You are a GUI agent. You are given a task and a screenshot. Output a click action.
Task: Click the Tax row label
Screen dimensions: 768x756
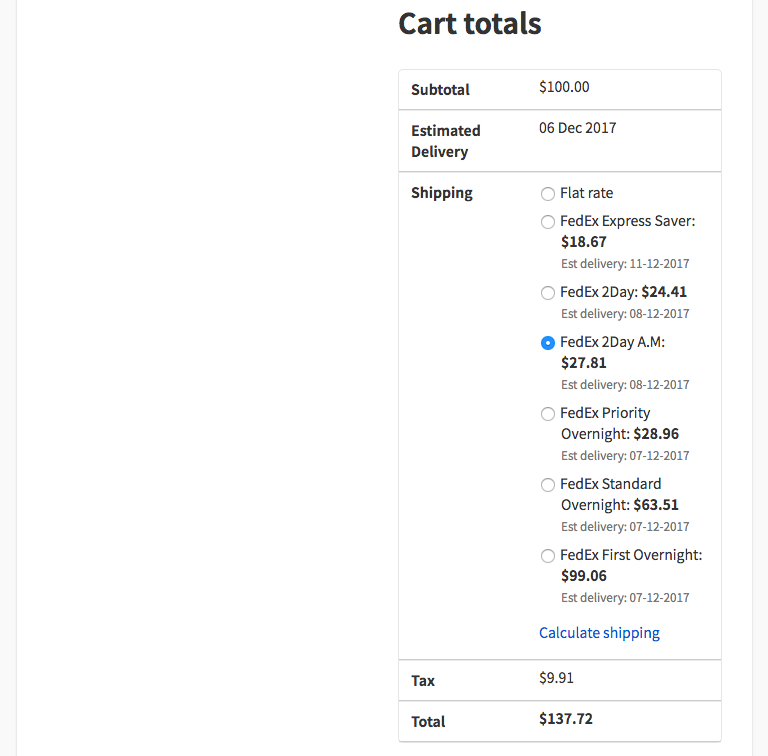click(423, 681)
